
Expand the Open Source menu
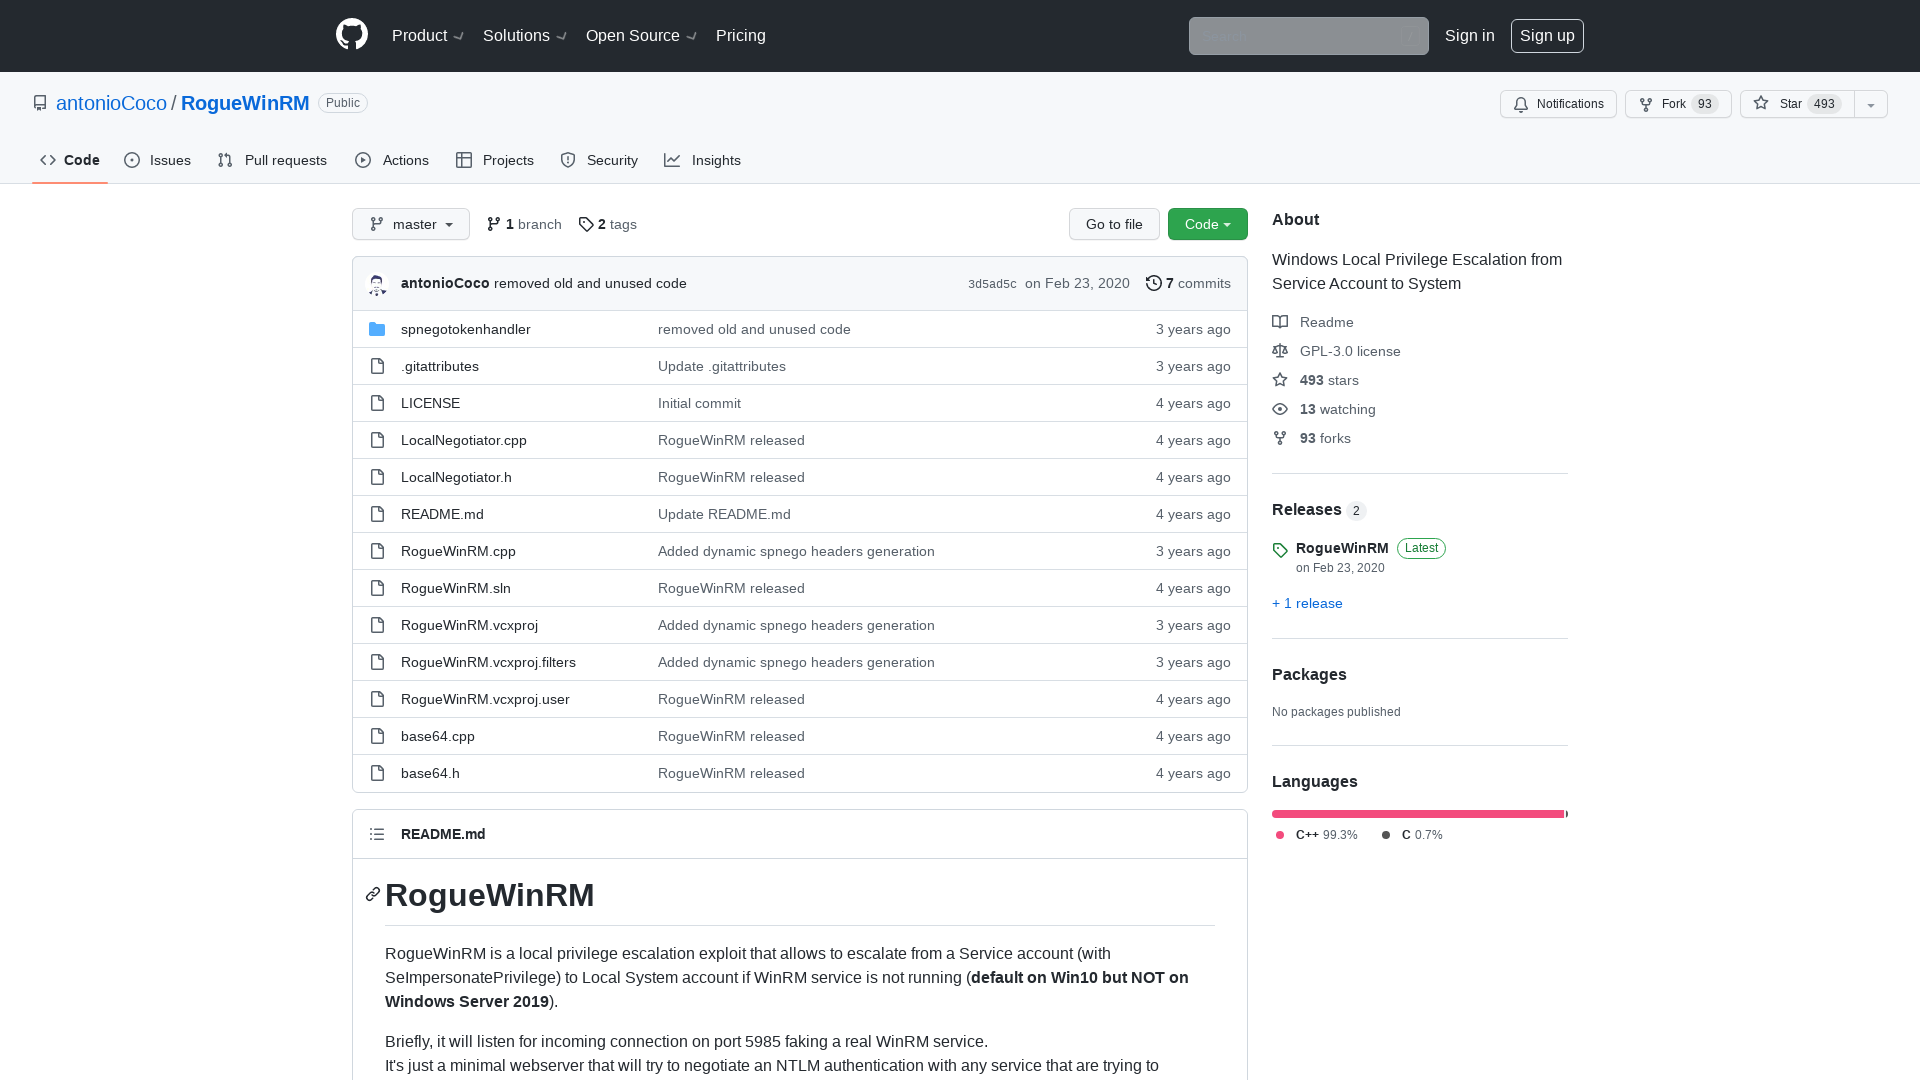(641, 36)
